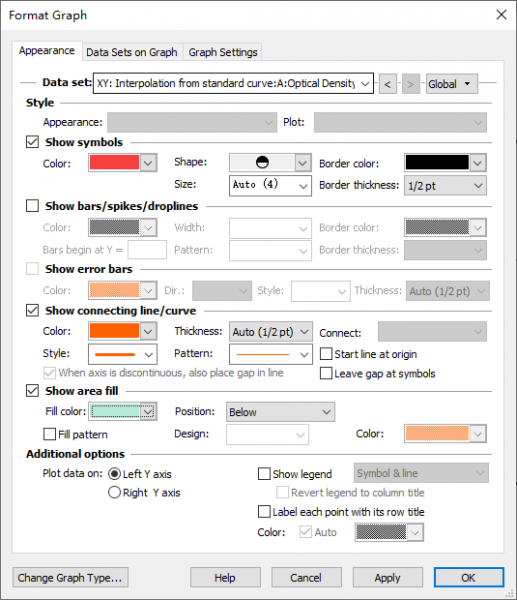The image size is (517, 600).
Task: Toggle the Show area fill checkbox
Action: point(33,391)
